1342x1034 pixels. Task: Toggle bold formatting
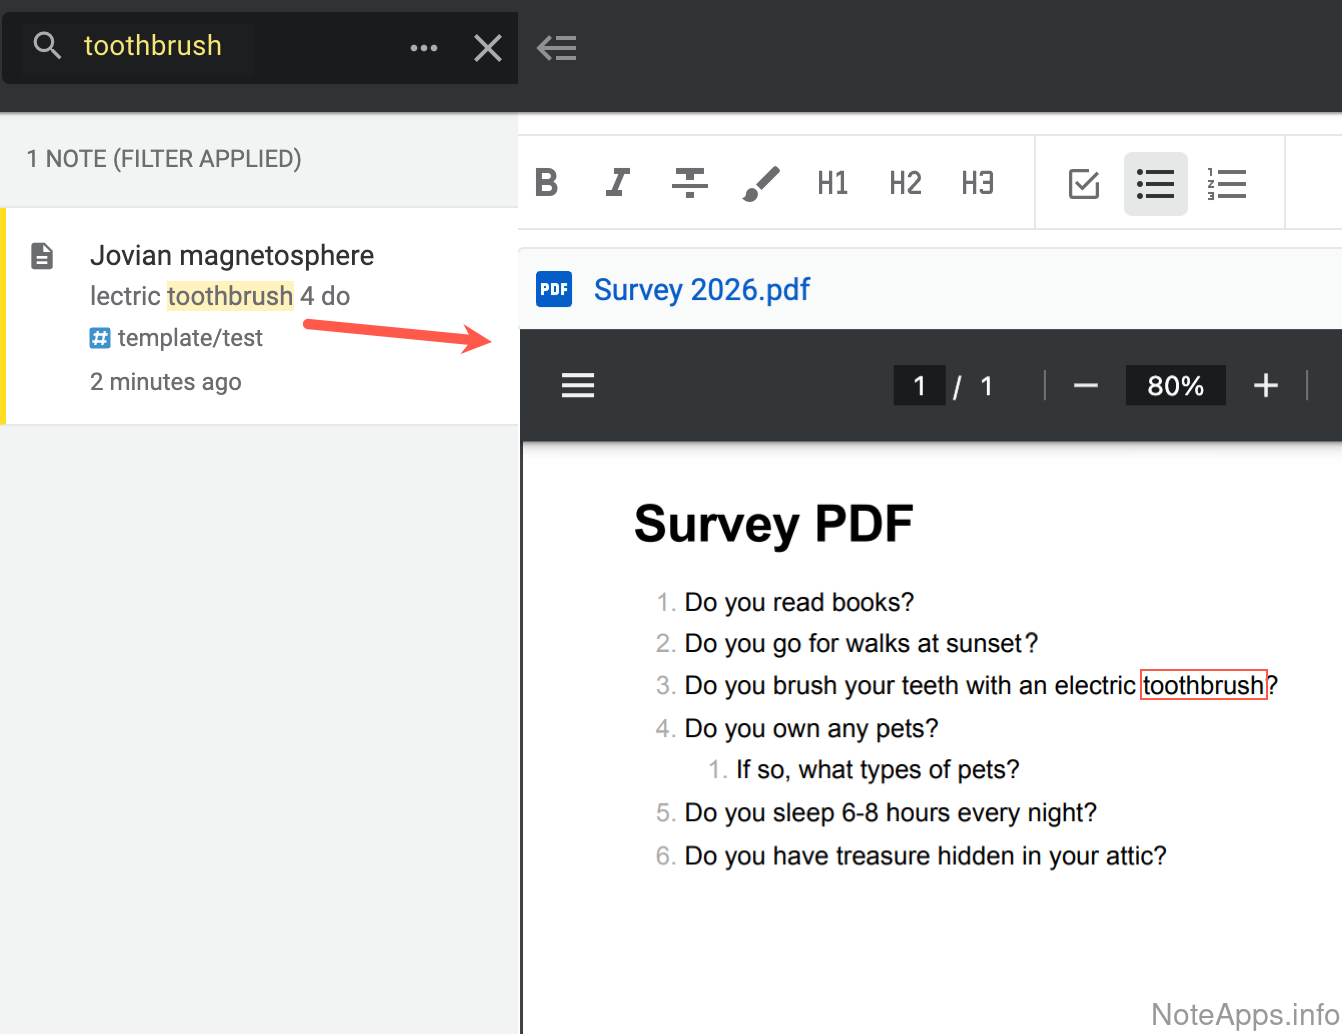pyautogui.click(x=547, y=183)
